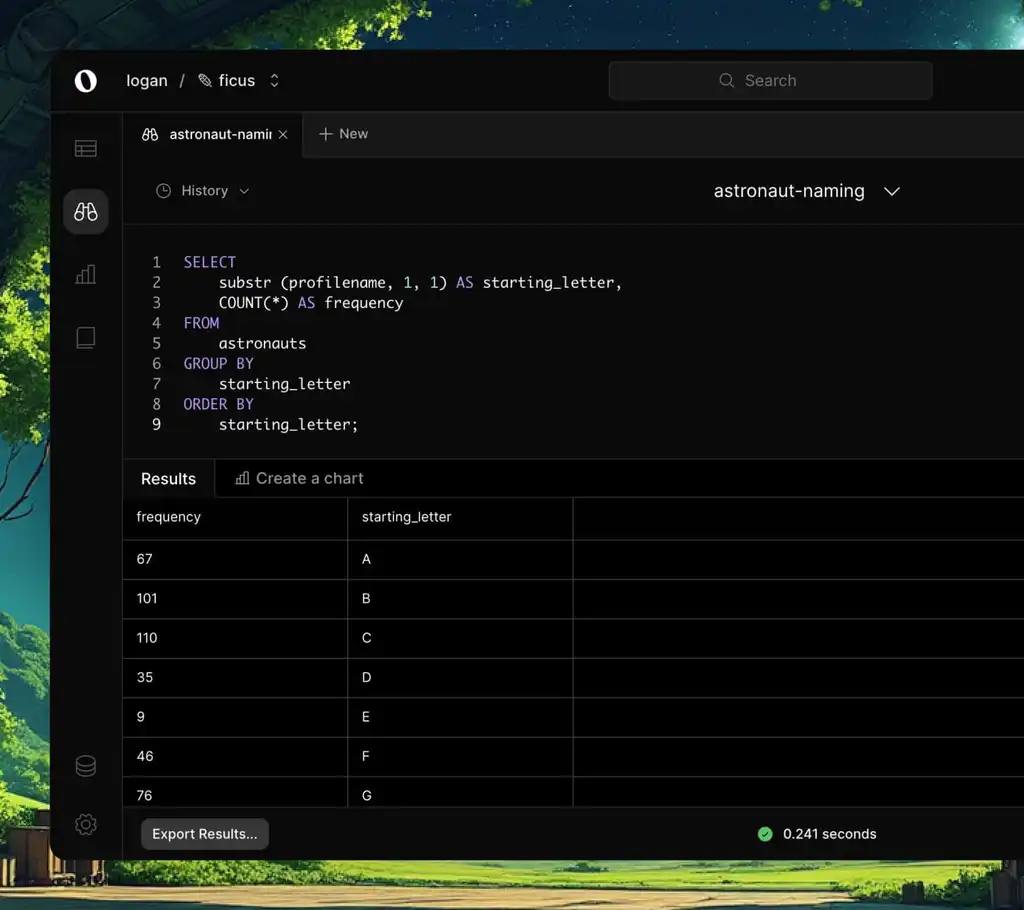
Task: Click the frequency column header
Action: coord(169,517)
